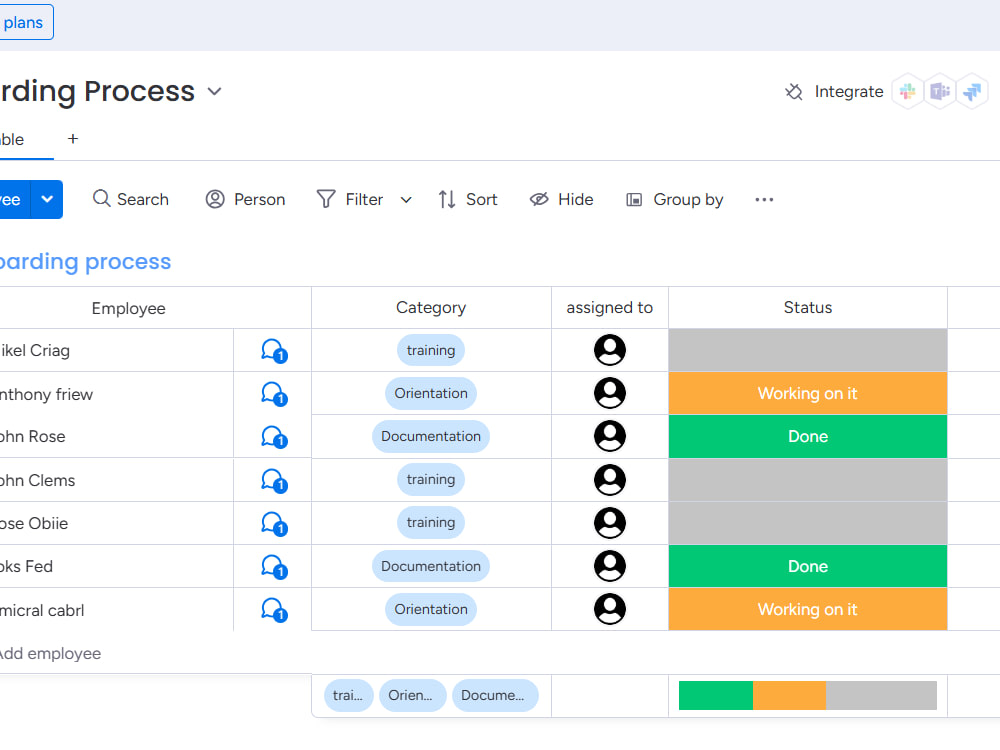Screen dimensions: 1000x750
Task: Click the Integrate plug icon
Action: [794, 92]
